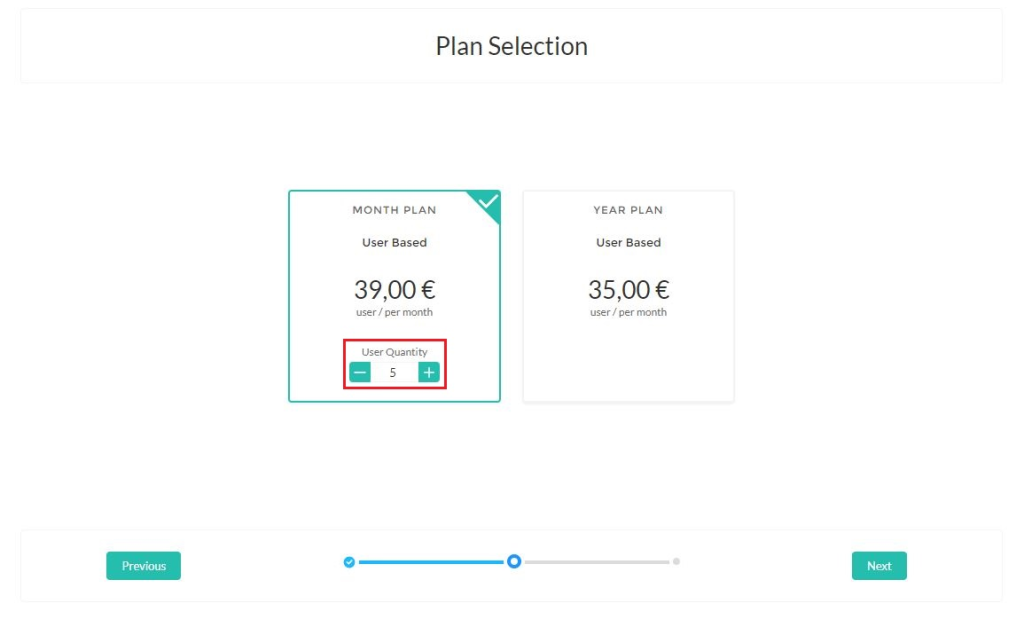Viewport: 1024px width, 619px height.
Task: Select the Month Plan card title
Action: coord(394,210)
